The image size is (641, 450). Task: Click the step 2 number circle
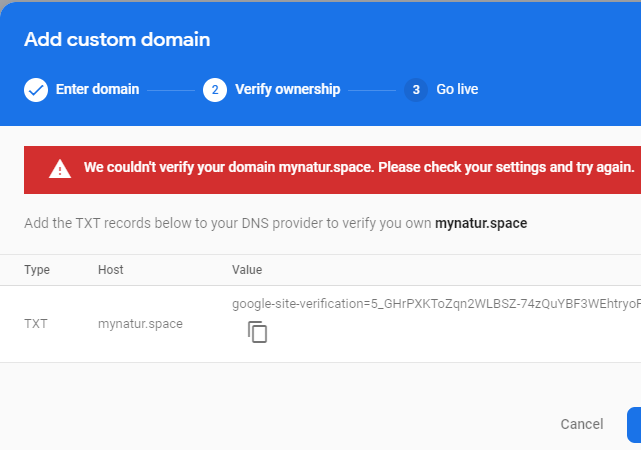(x=214, y=90)
